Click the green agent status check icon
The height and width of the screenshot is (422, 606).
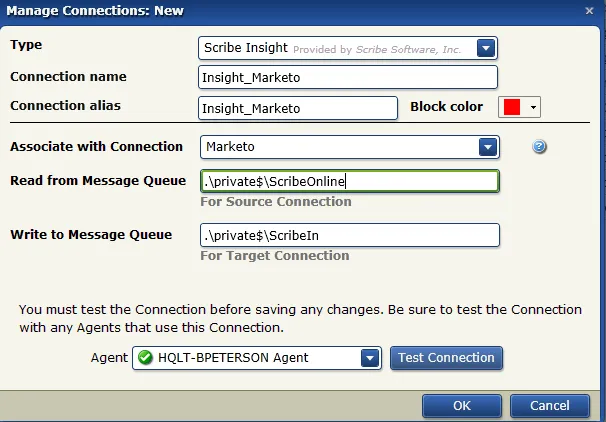(145, 357)
